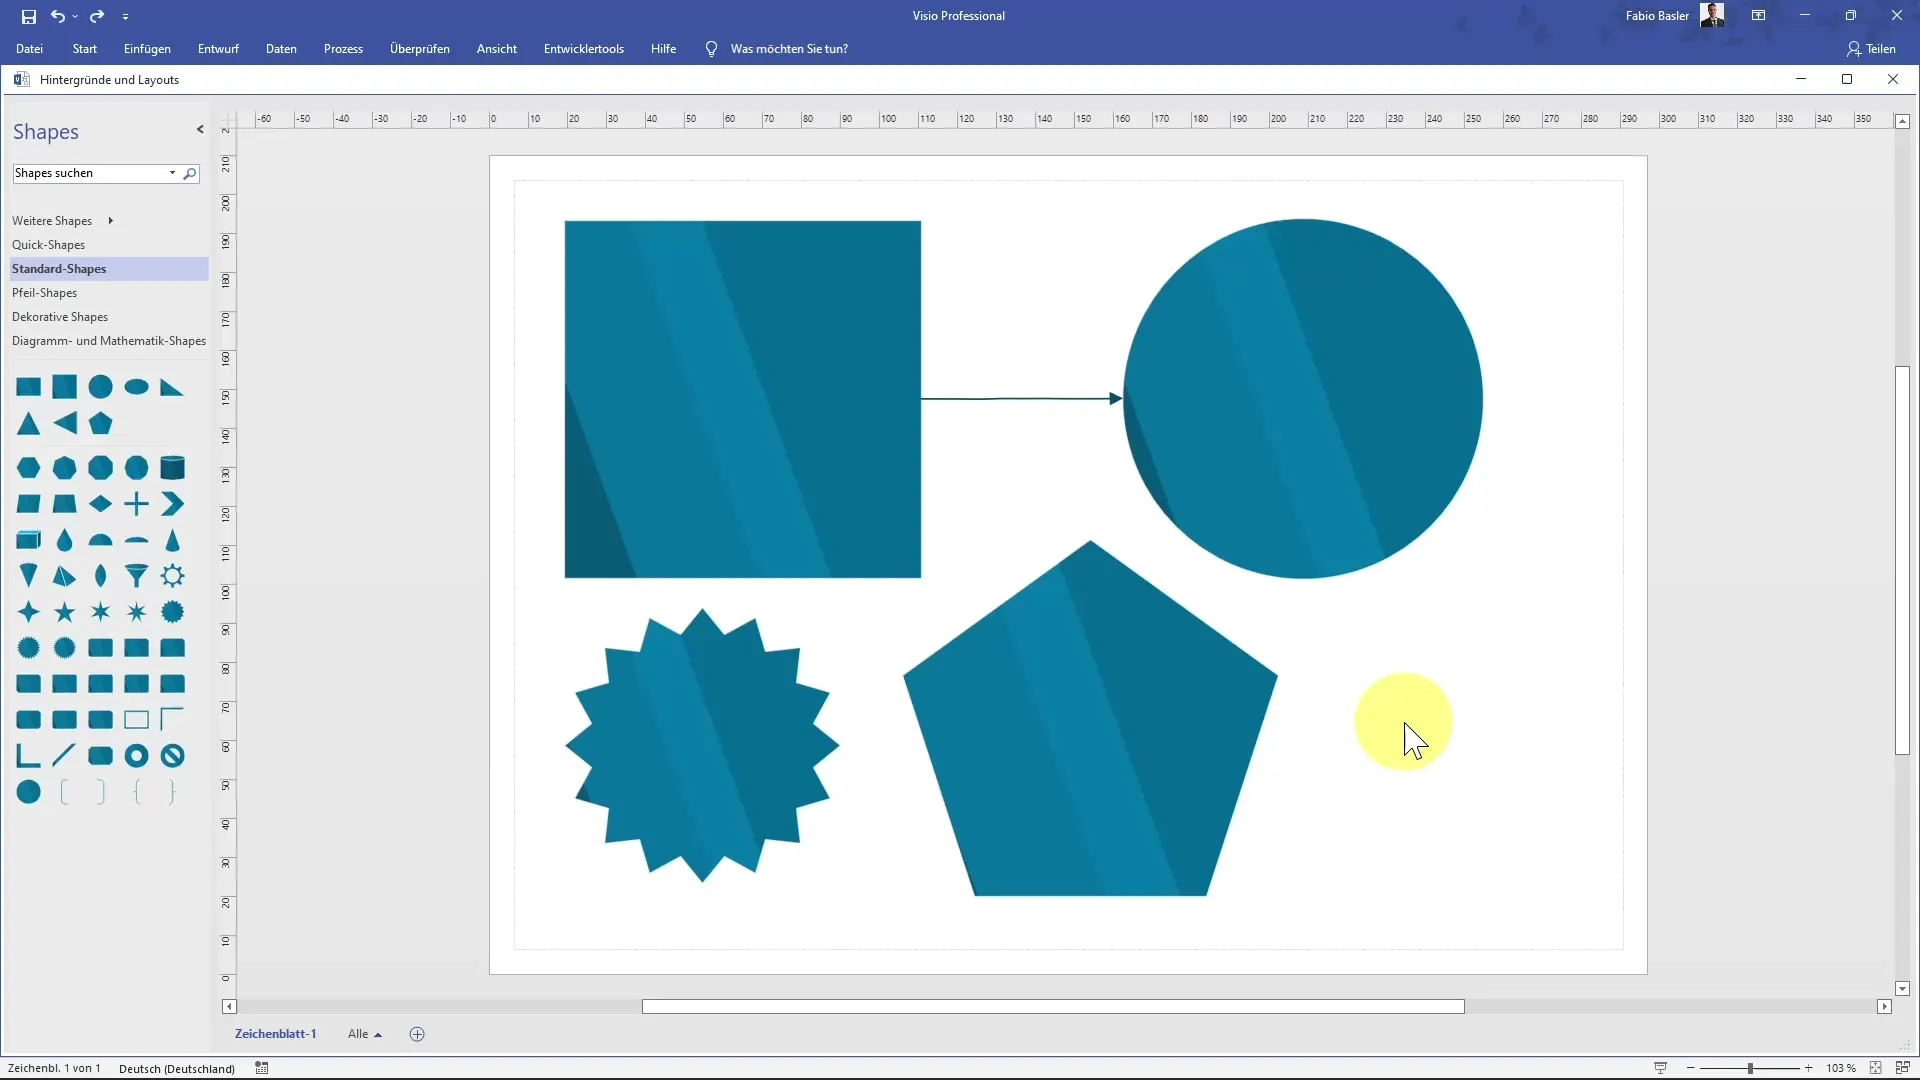Open the Prozess ribbon tab
Image resolution: width=1920 pixels, height=1080 pixels.
coord(343,49)
